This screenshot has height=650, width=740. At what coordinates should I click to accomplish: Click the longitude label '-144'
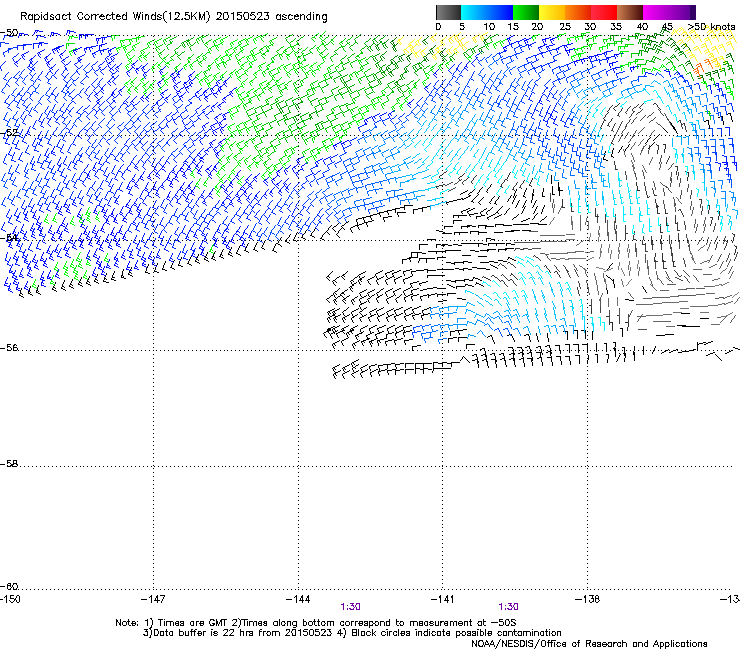(298, 599)
